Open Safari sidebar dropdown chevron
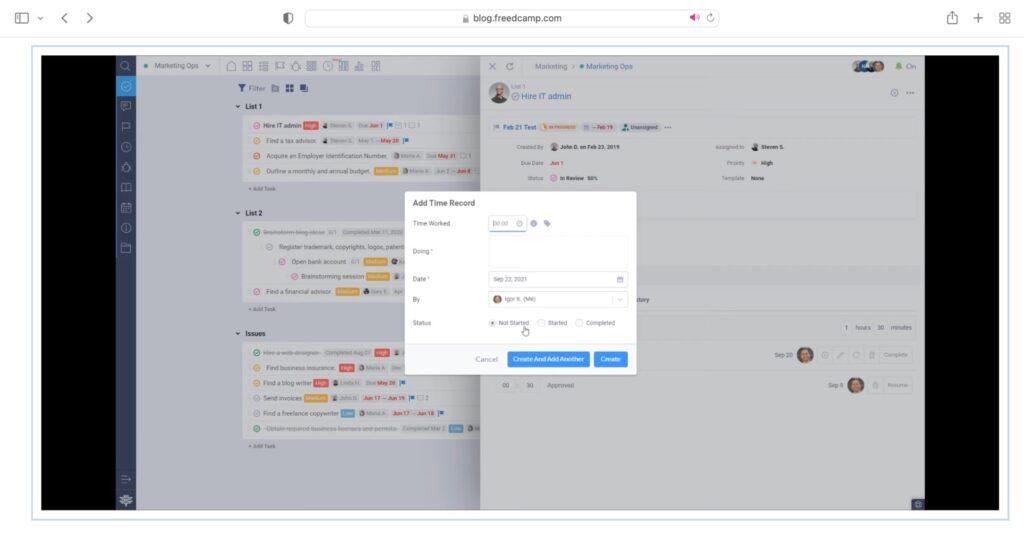The width and height of the screenshot is (1024, 534). tap(40, 18)
